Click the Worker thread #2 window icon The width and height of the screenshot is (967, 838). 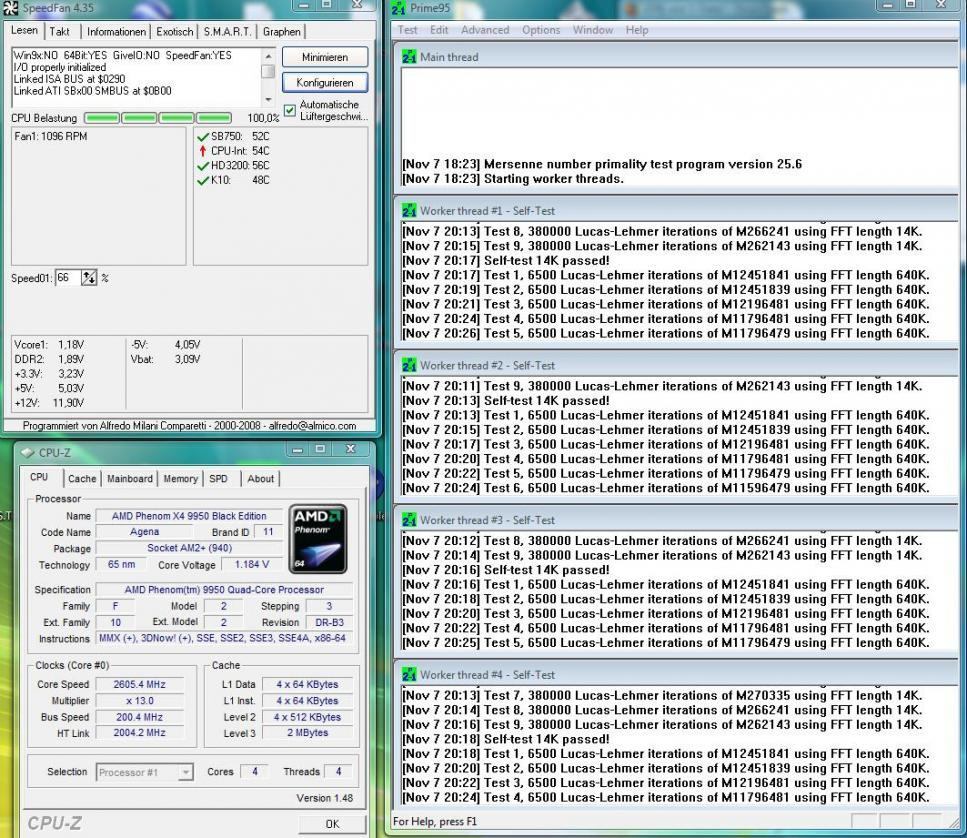click(x=409, y=365)
